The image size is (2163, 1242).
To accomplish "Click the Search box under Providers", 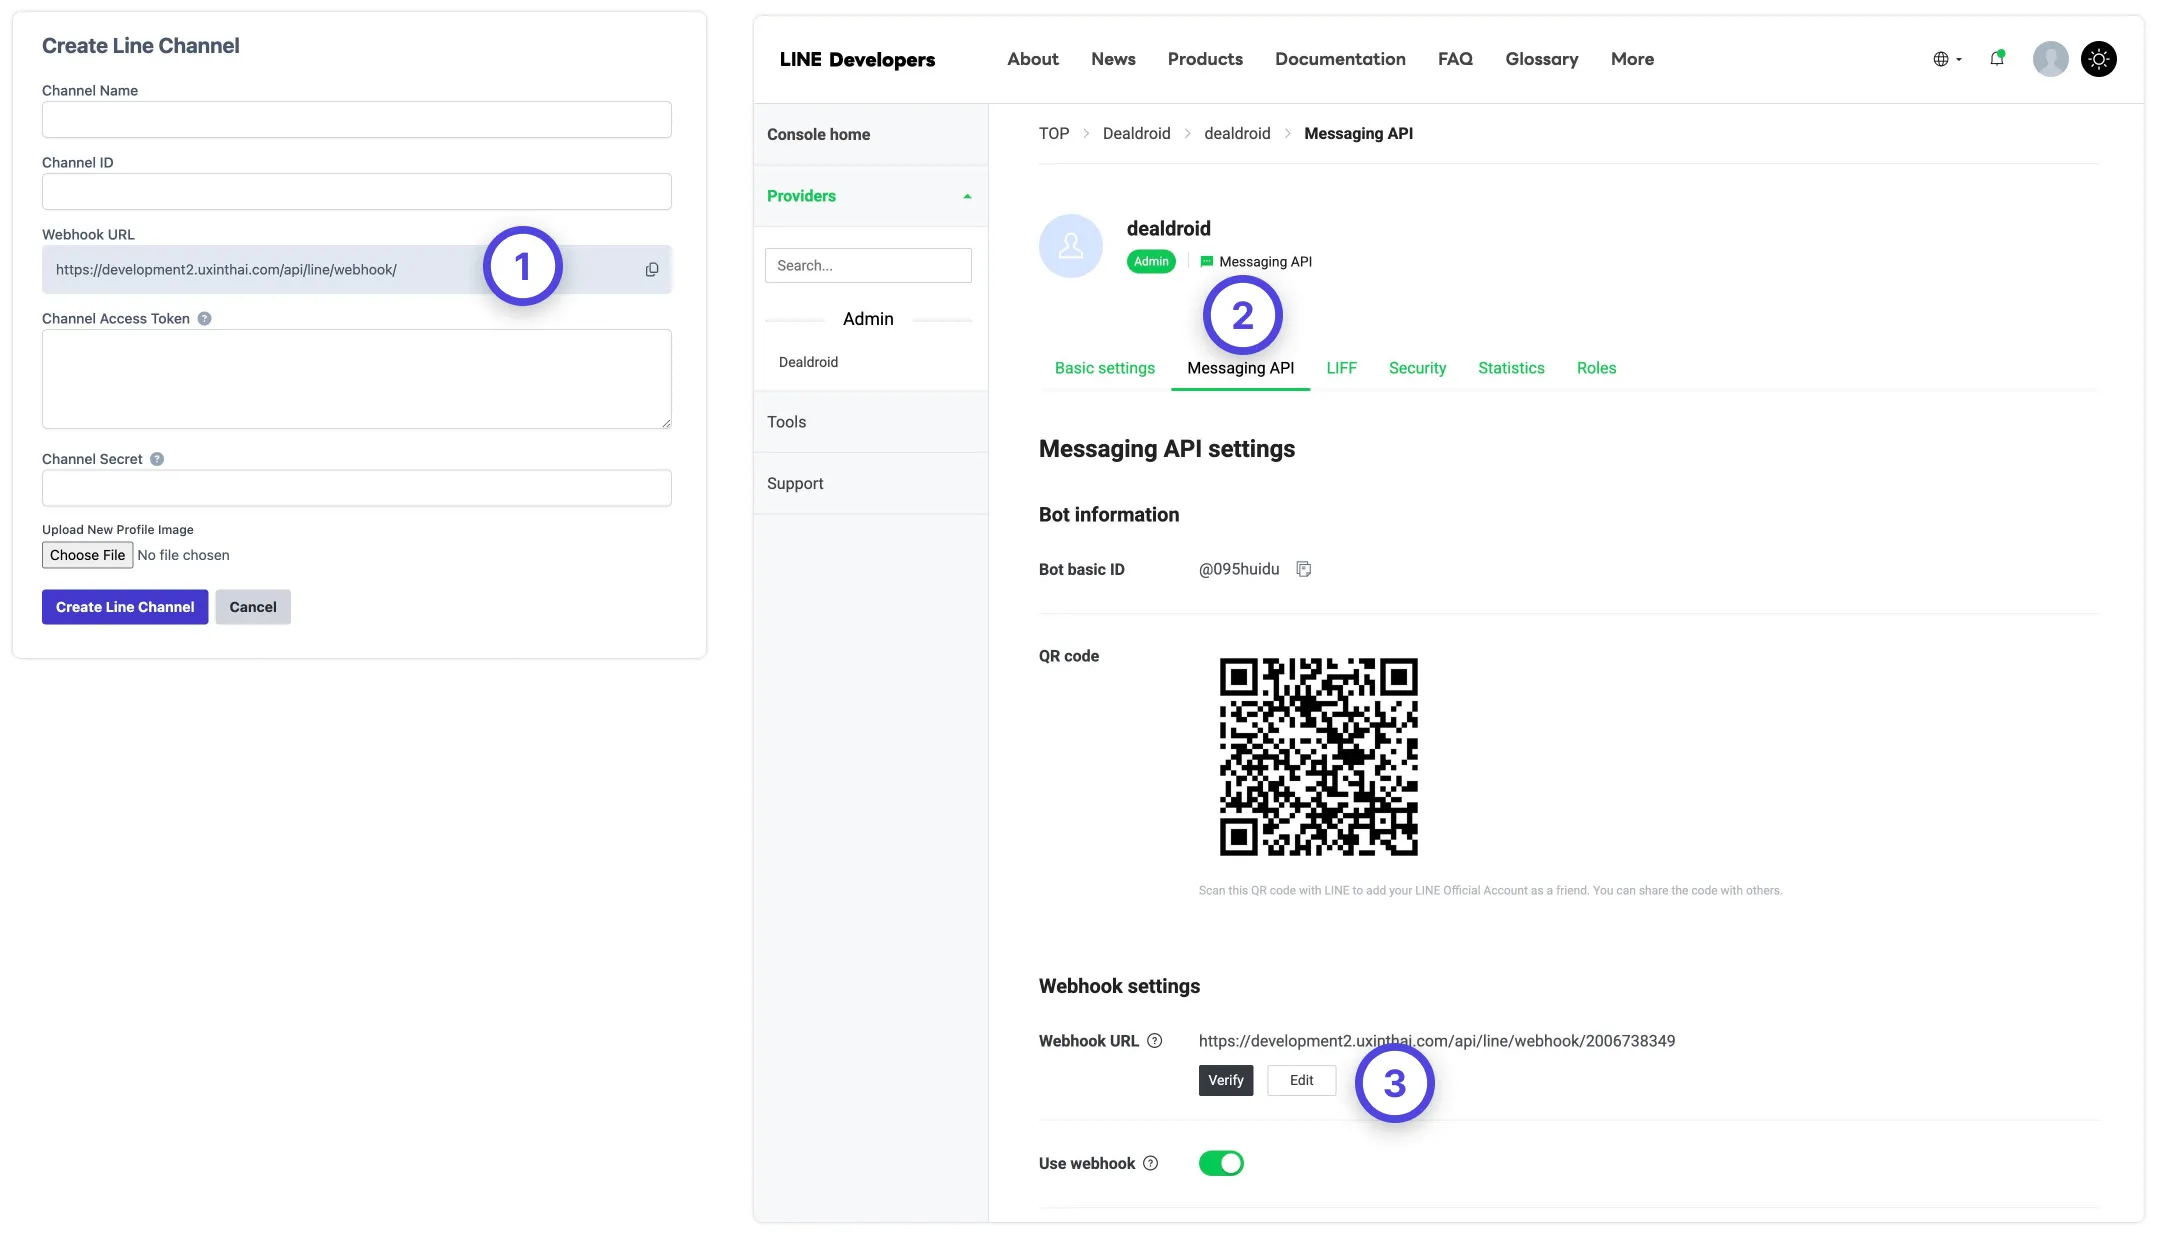I will [868, 265].
